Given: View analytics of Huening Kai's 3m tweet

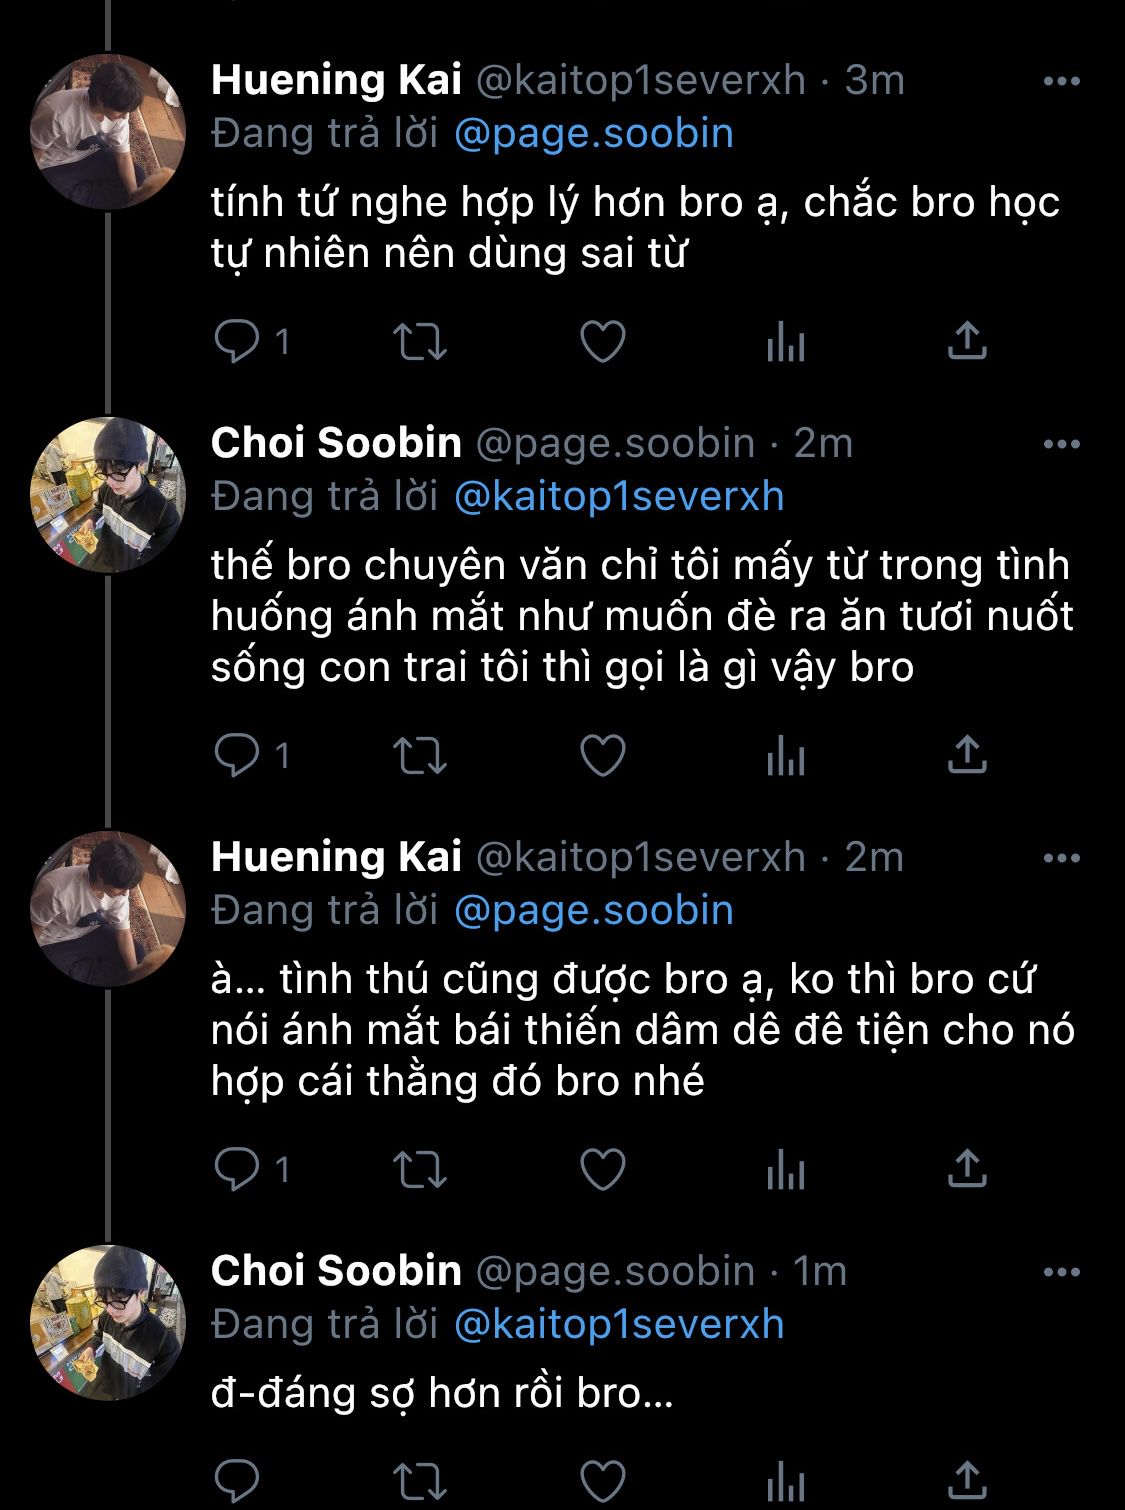Looking at the screenshot, I should [786, 342].
